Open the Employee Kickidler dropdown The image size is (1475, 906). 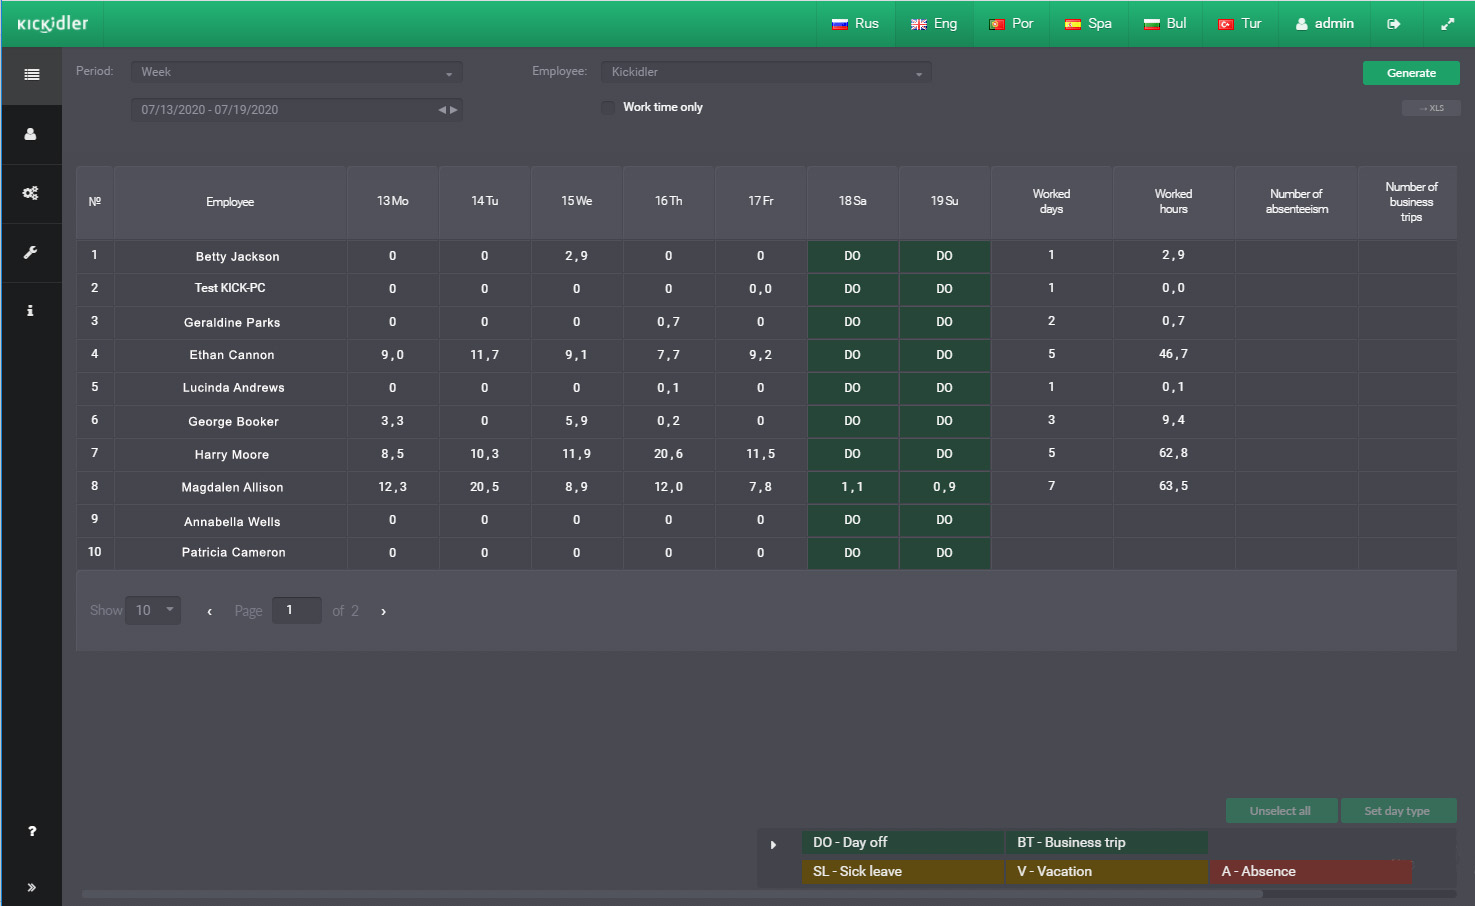[x=766, y=72]
